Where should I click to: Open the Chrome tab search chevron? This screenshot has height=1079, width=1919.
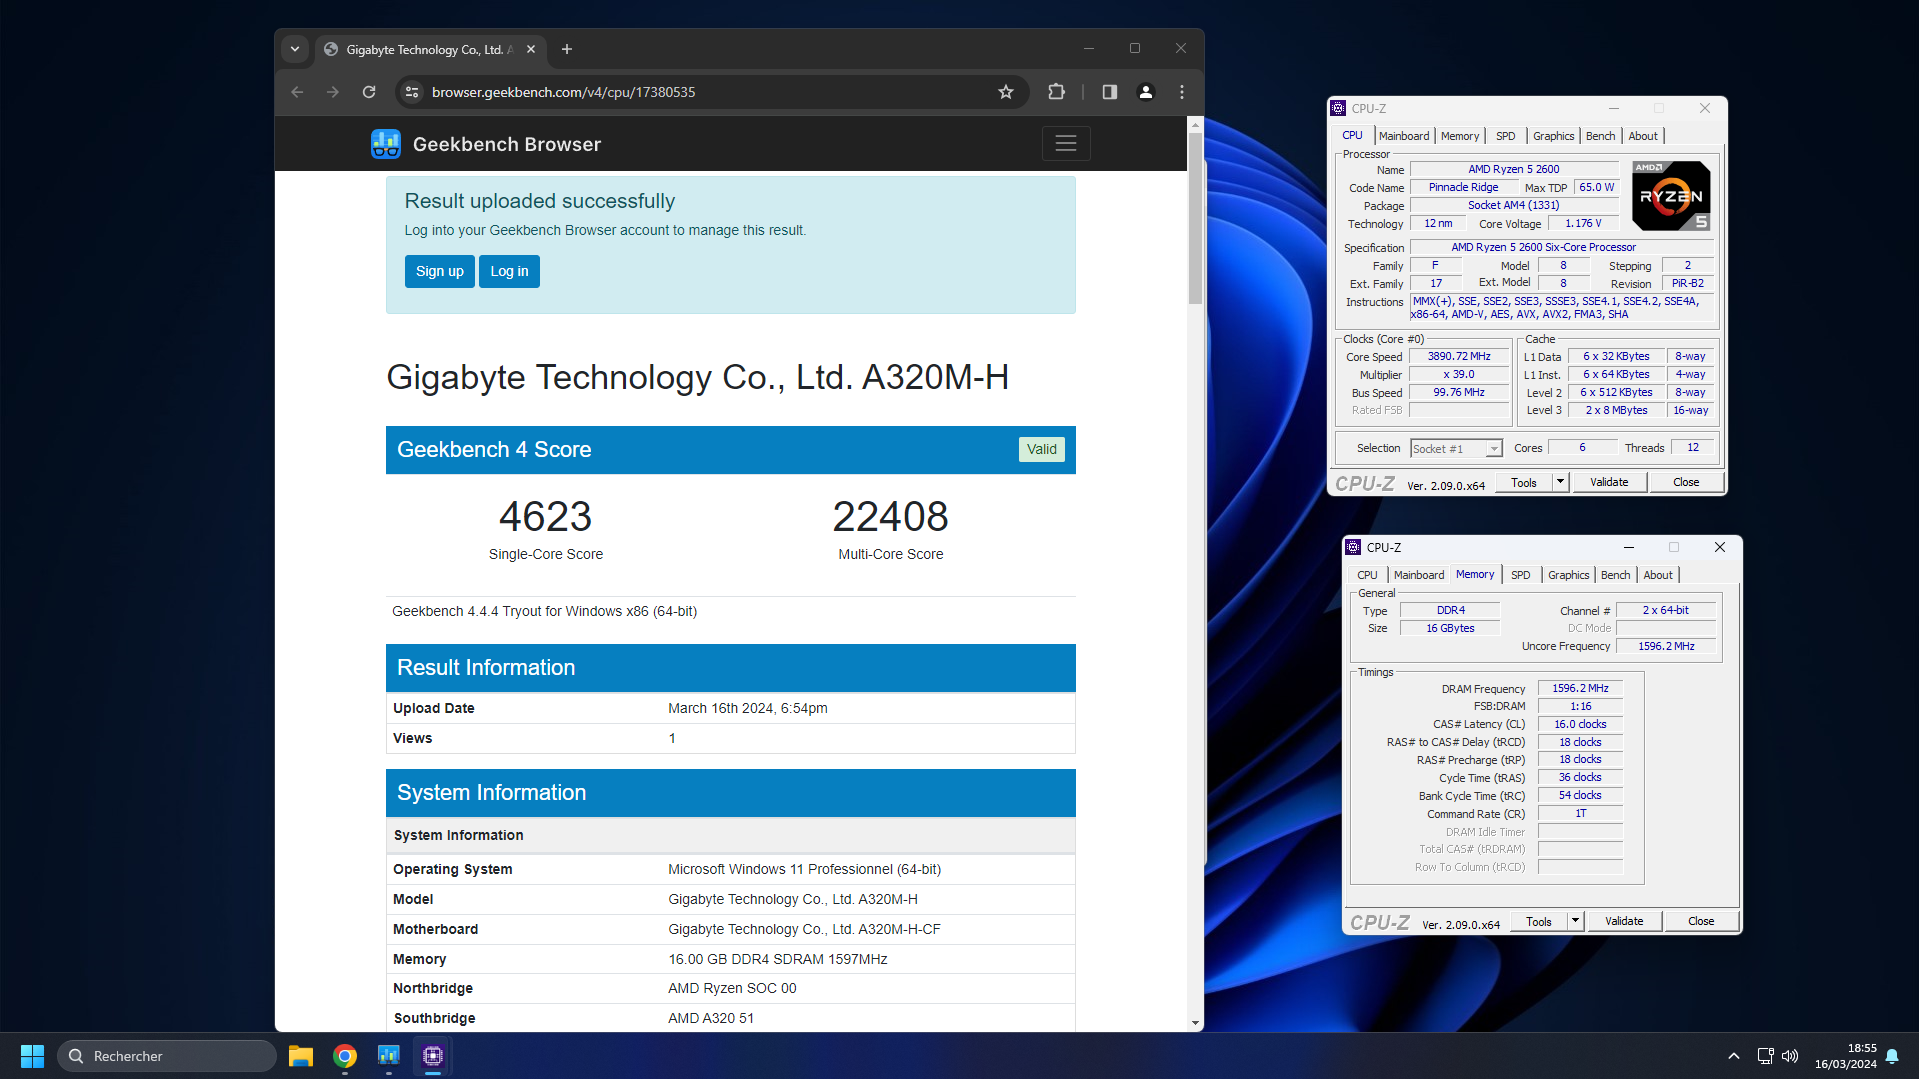[295, 49]
